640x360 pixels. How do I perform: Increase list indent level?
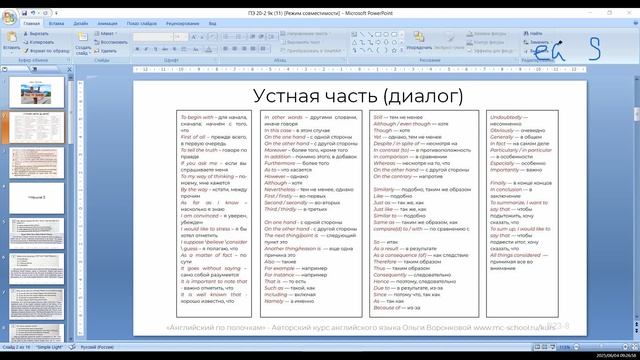pyautogui.click(x=261, y=37)
